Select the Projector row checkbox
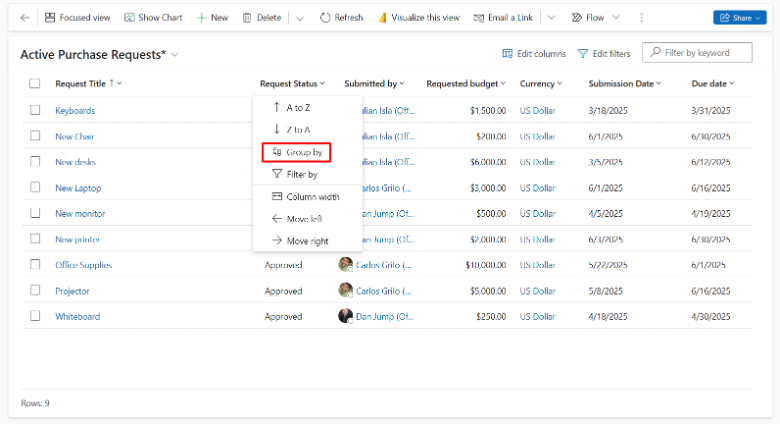Image resolution: width=780 pixels, height=425 pixels. coord(35,290)
